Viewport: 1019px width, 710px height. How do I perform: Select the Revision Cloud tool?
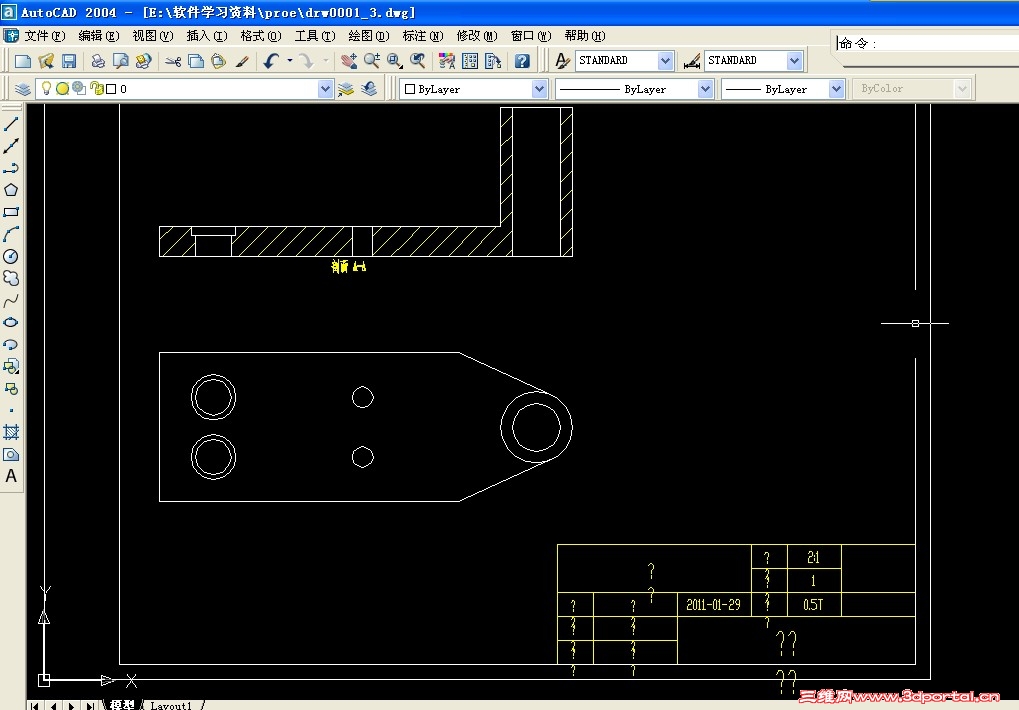point(11,278)
